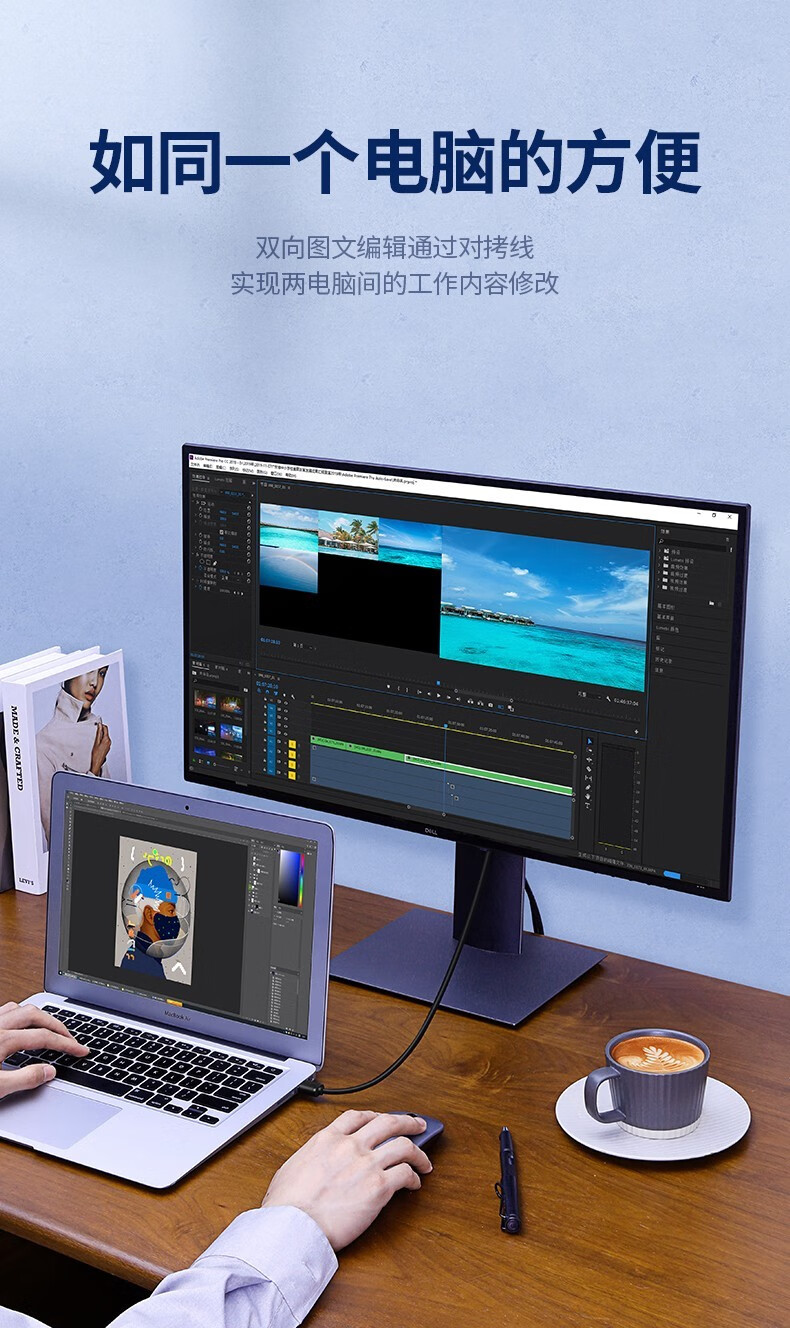Click the export frame camera icon

tap(490, 705)
